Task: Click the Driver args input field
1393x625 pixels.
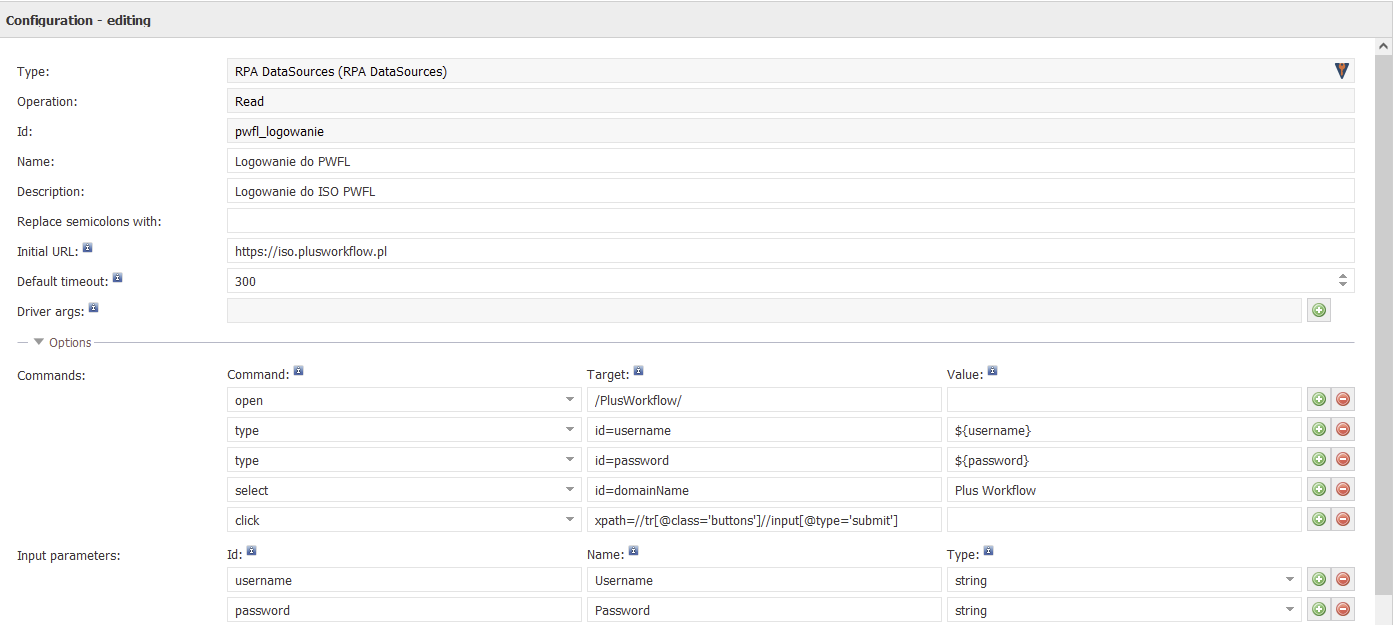Action: [x=764, y=311]
